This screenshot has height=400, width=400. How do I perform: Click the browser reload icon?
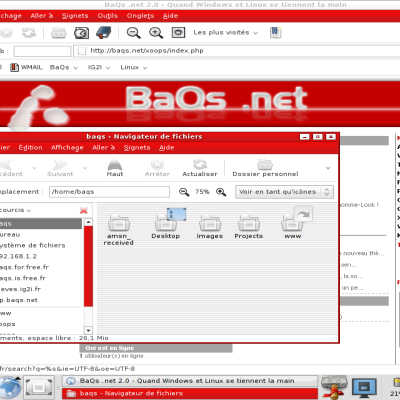click(x=29, y=33)
